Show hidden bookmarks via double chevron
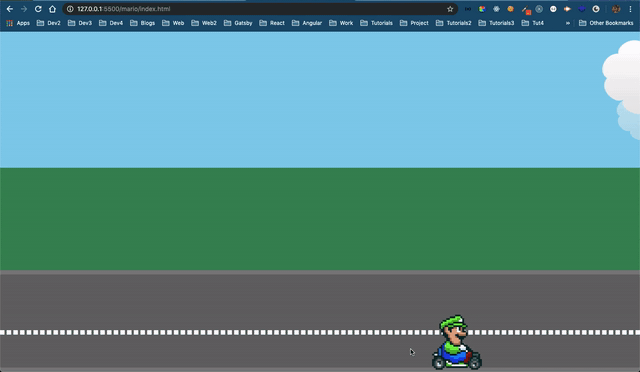Screen dimensions: 640x372 coord(568,23)
